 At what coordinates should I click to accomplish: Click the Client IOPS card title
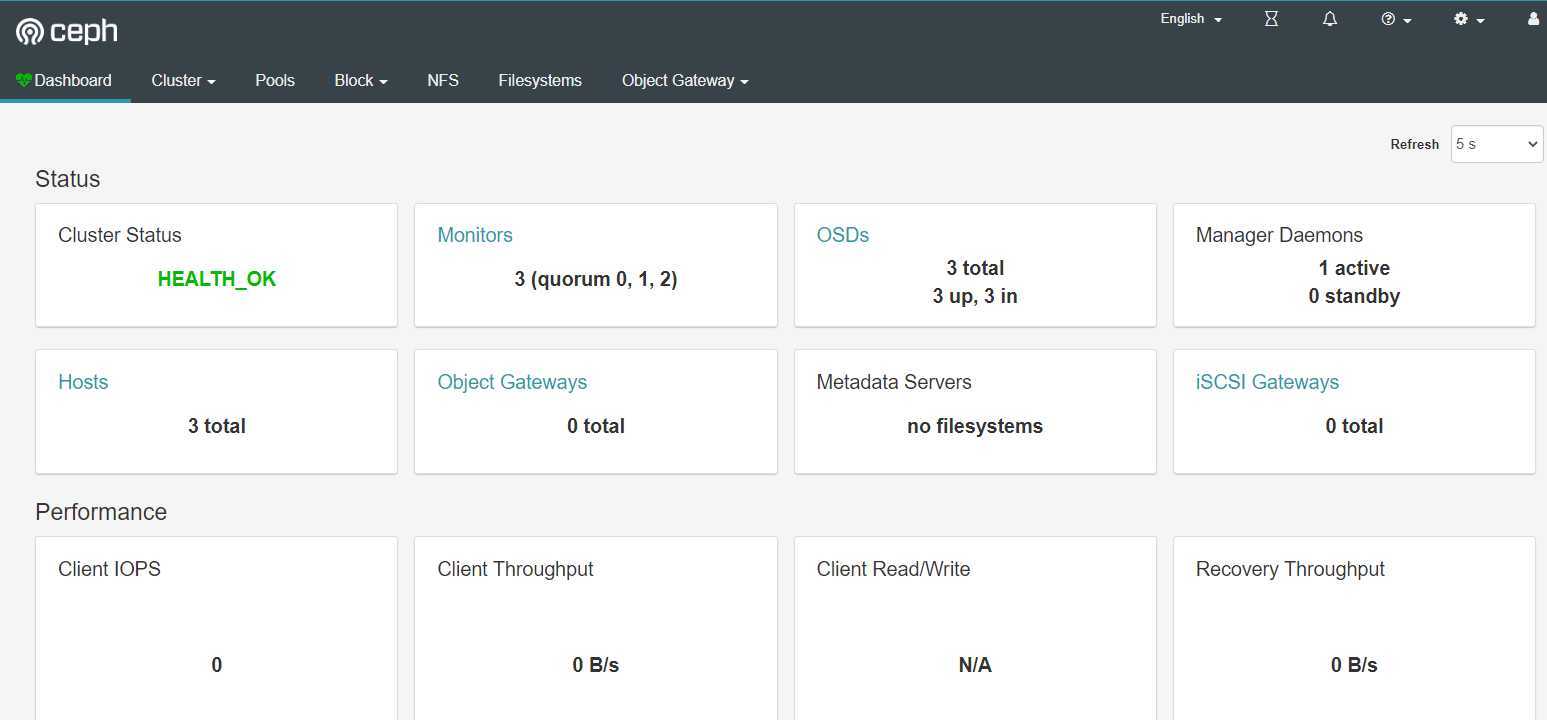tap(109, 569)
